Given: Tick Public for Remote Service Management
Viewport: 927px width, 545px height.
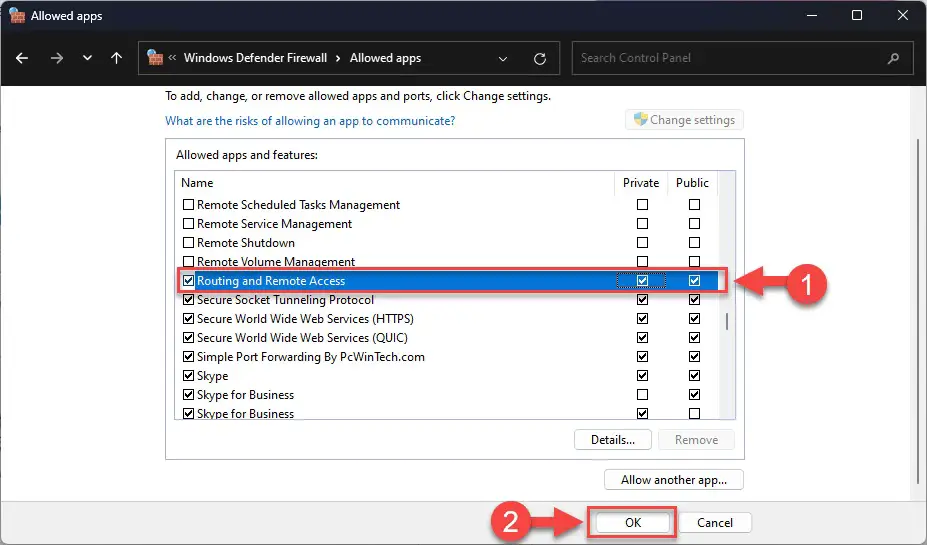Looking at the screenshot, I should click(694, 223).
